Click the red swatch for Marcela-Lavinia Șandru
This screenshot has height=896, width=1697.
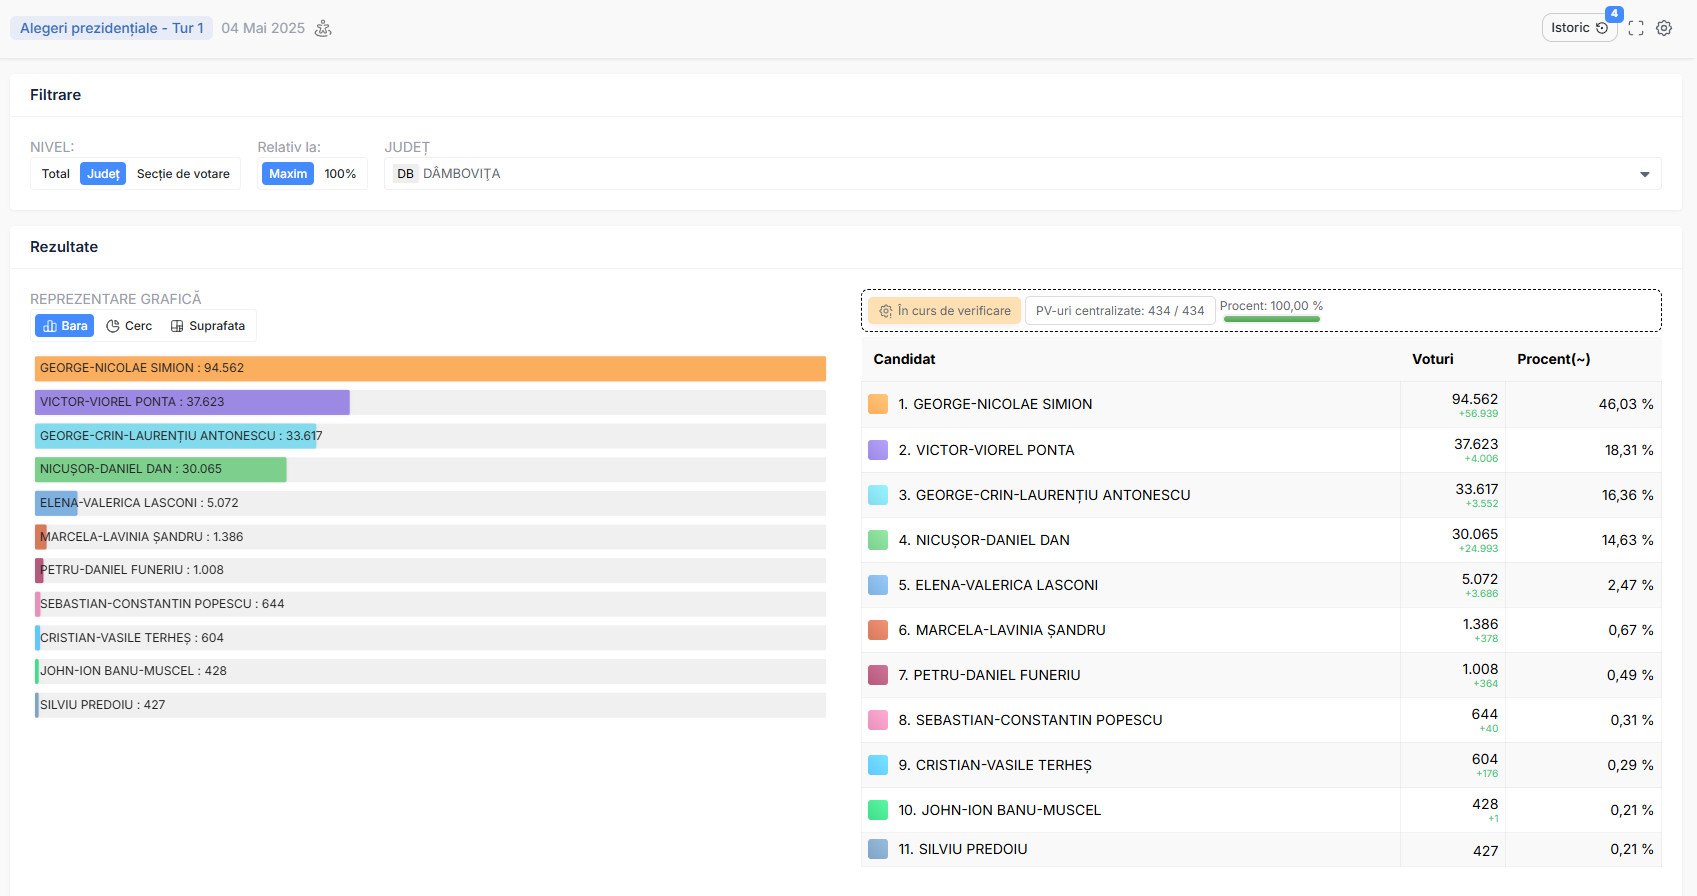point(878,630)
